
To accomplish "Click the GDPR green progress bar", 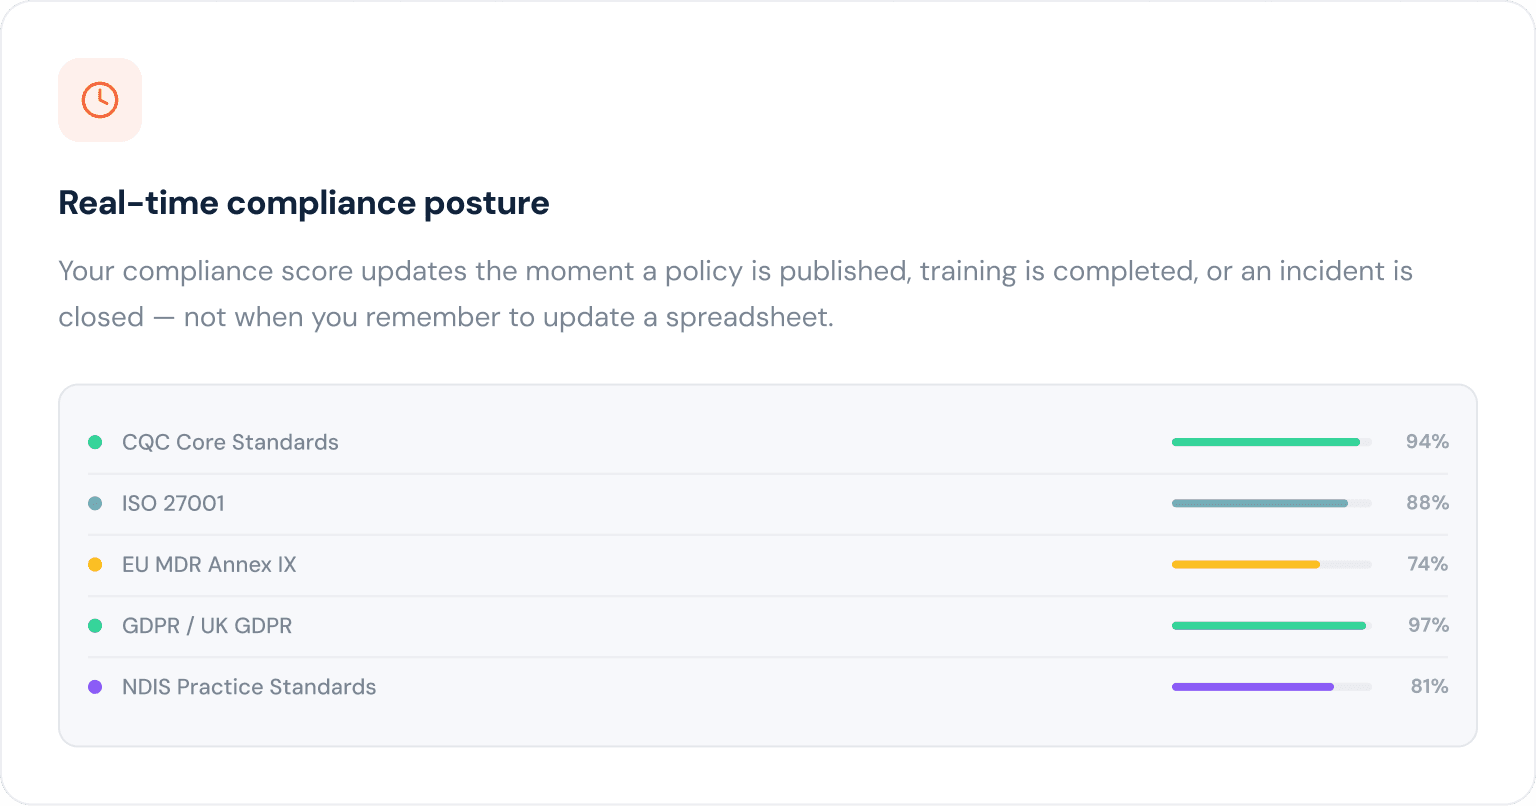I will click(1268, 626).
